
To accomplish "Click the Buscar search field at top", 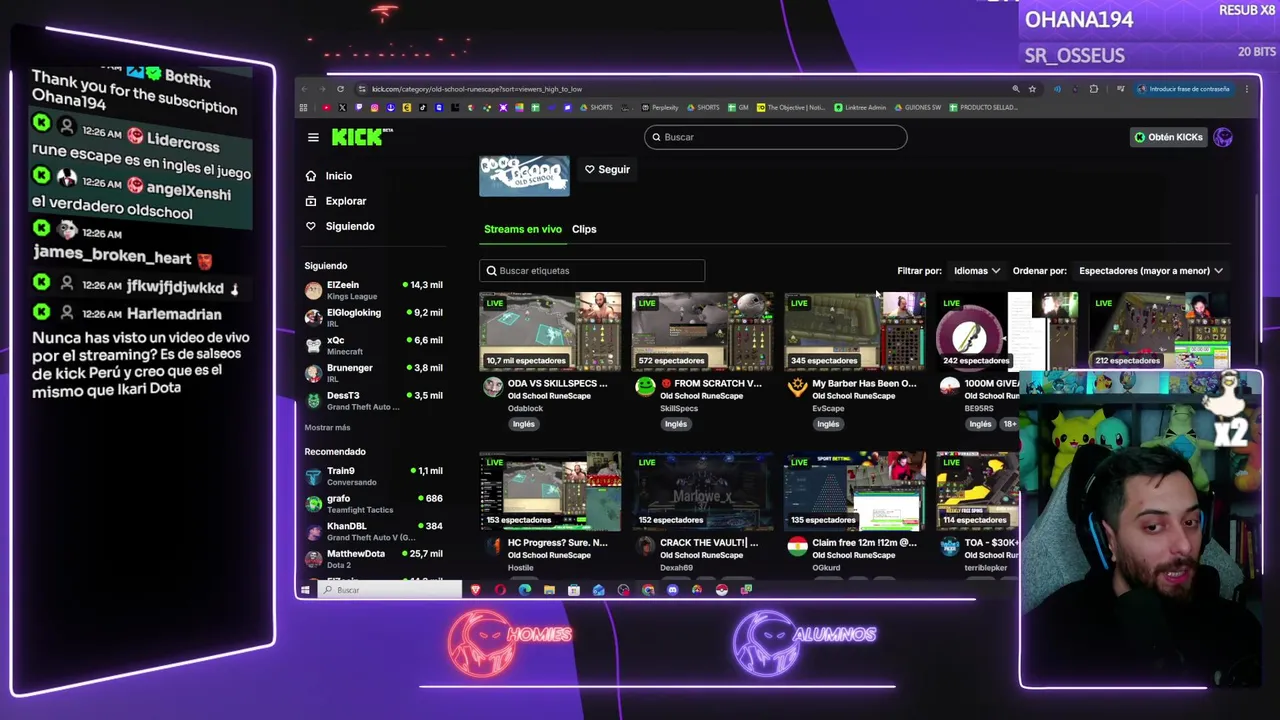I will (775, 137).
